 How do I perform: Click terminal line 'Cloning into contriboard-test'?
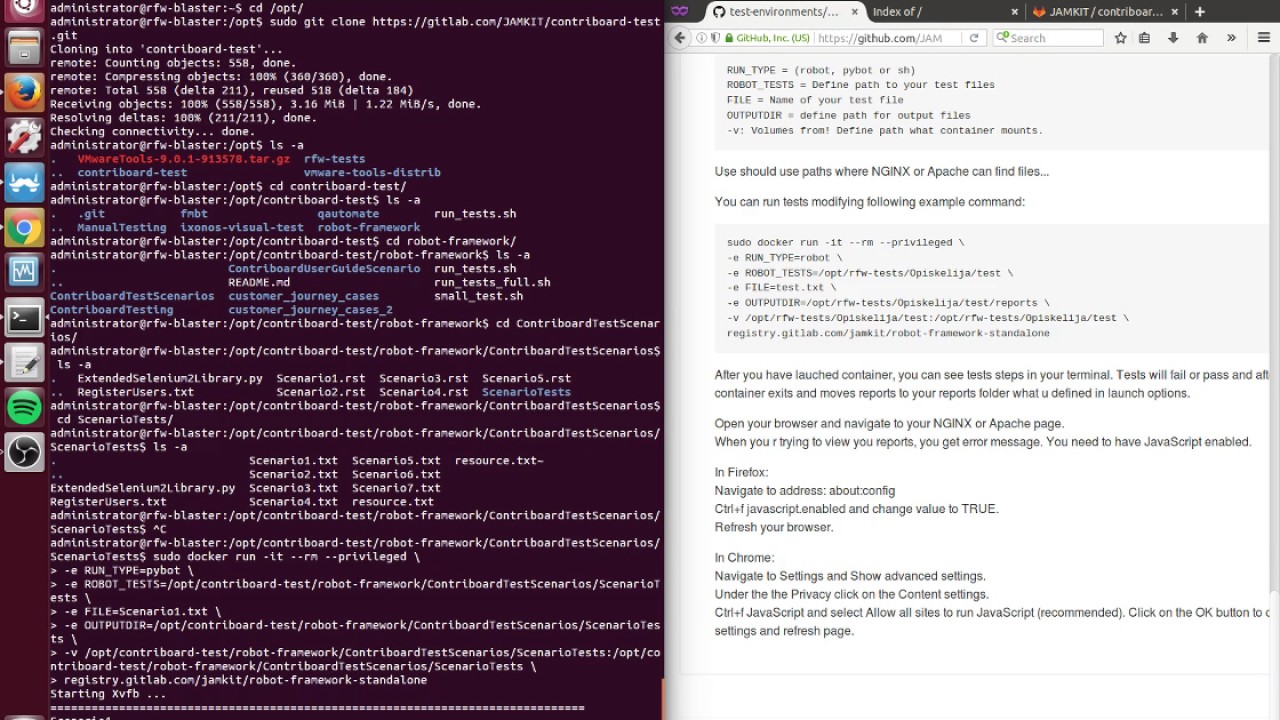click(167, 49)
